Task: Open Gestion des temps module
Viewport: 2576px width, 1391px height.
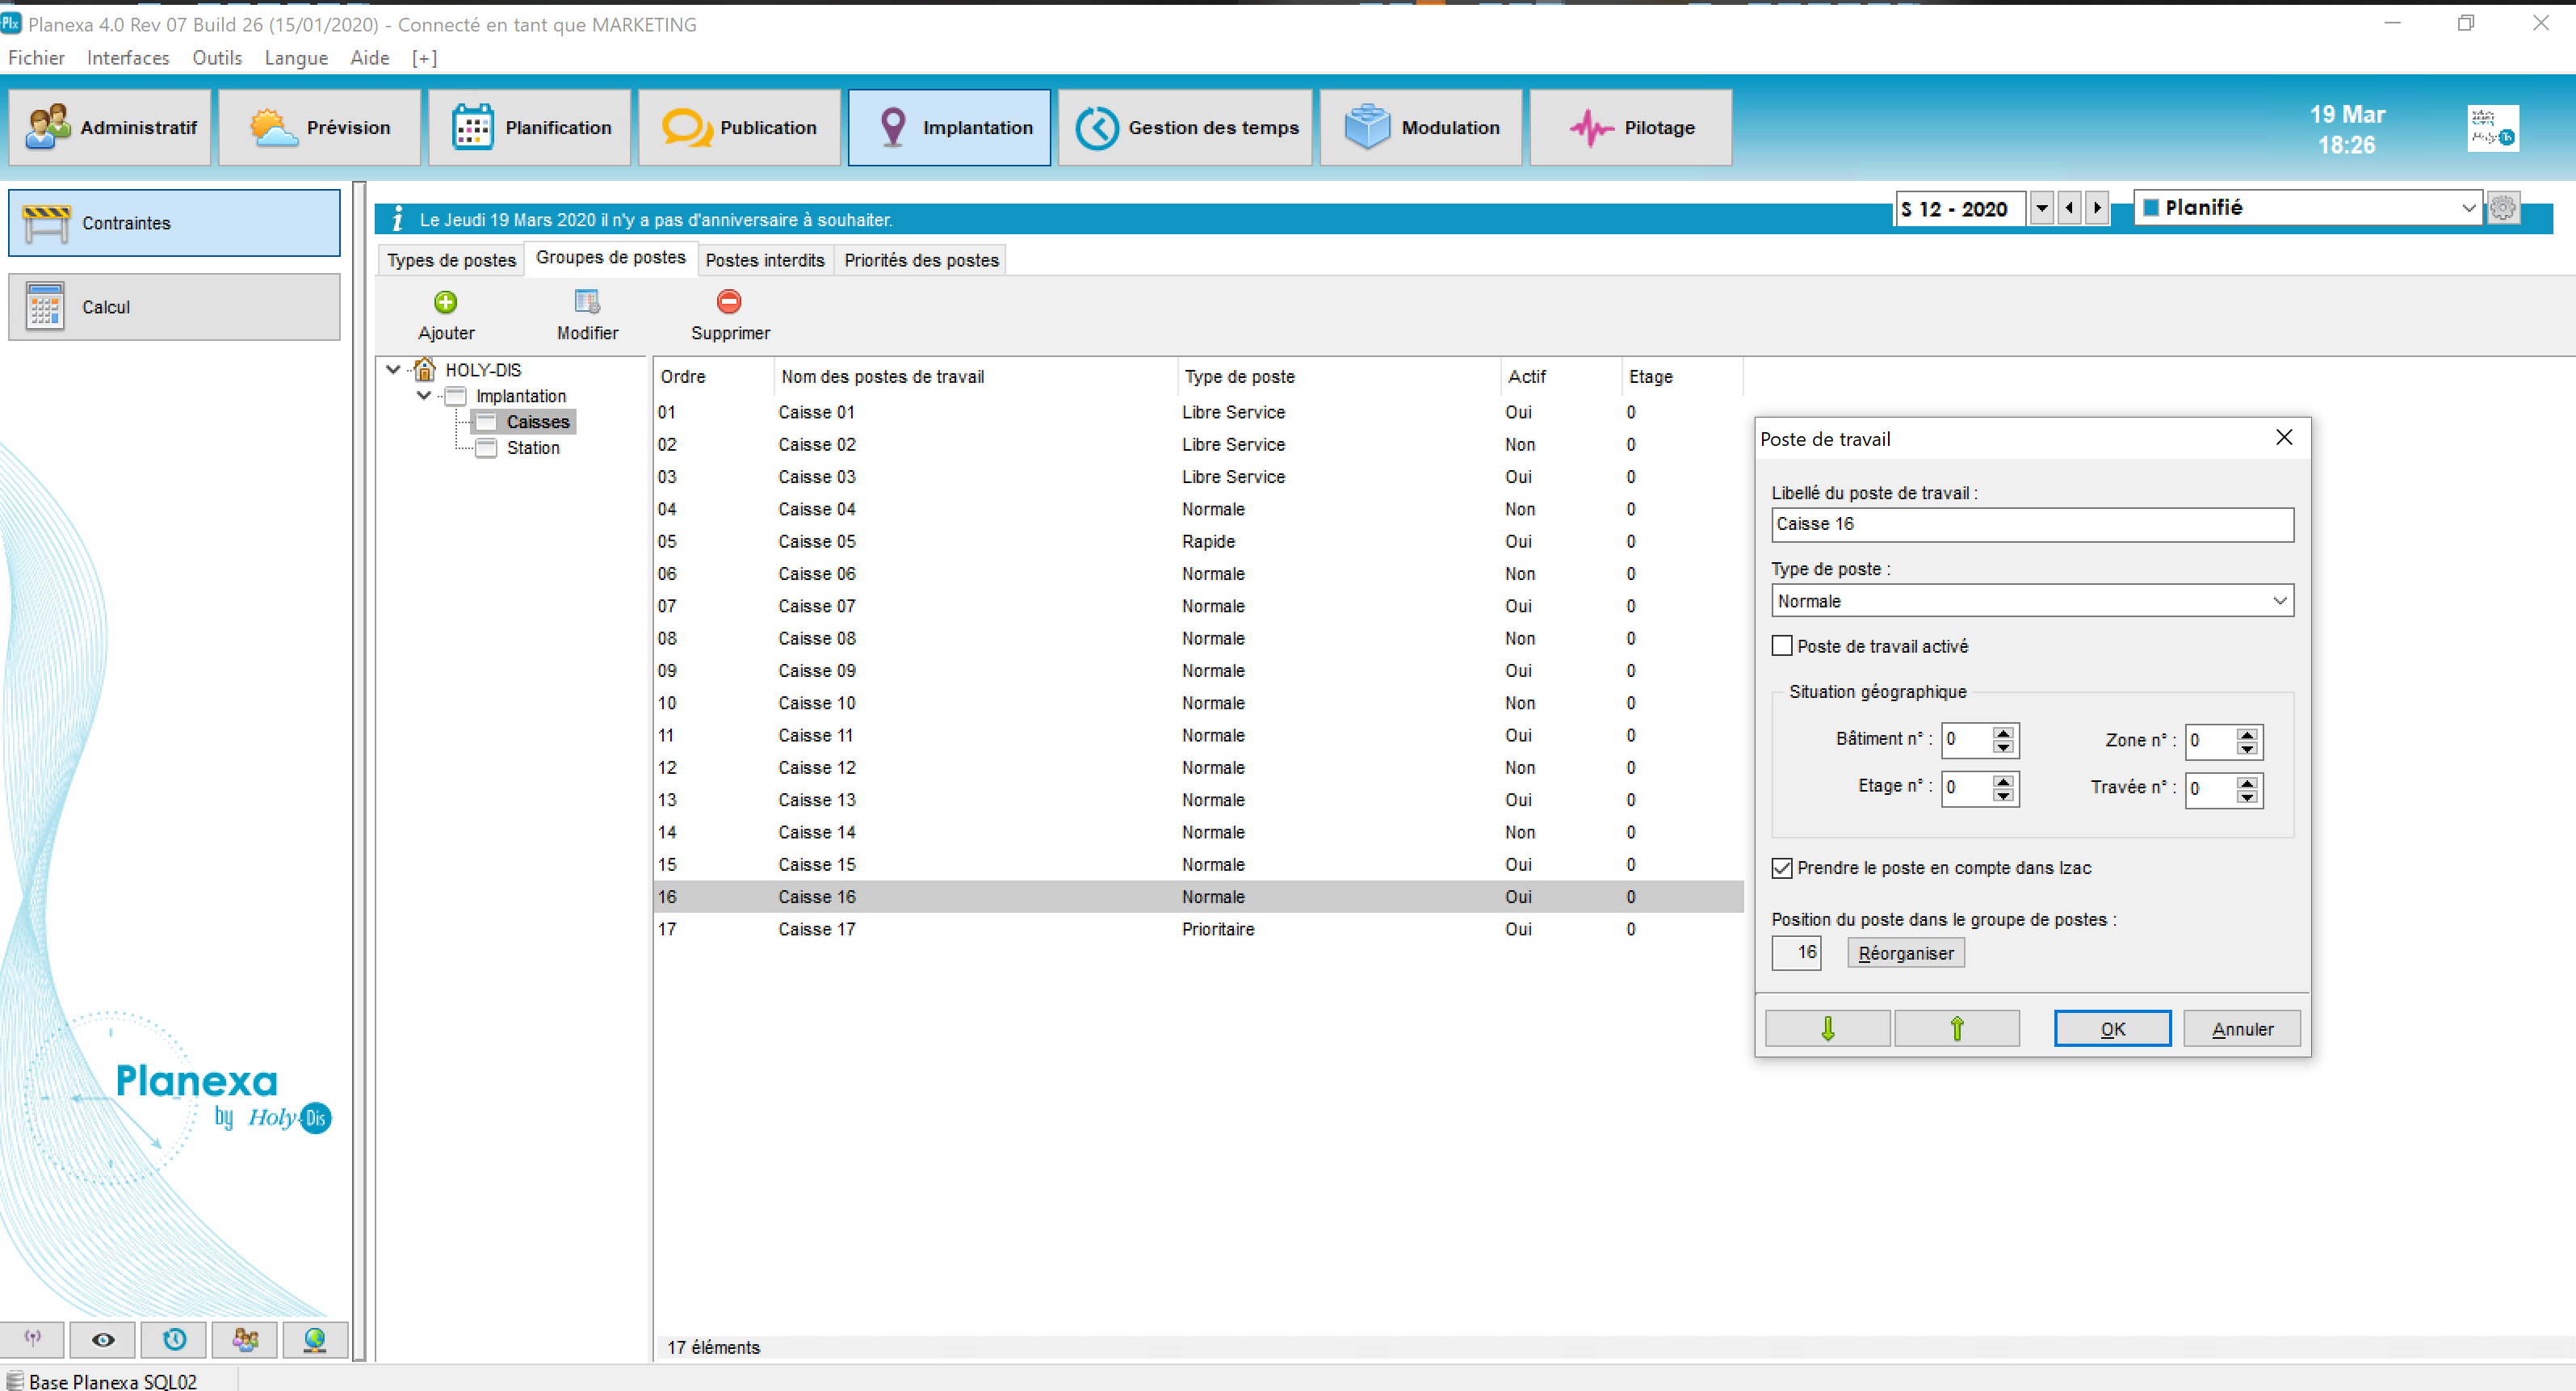Action: pyautogui.click(x=1185, y=128)
